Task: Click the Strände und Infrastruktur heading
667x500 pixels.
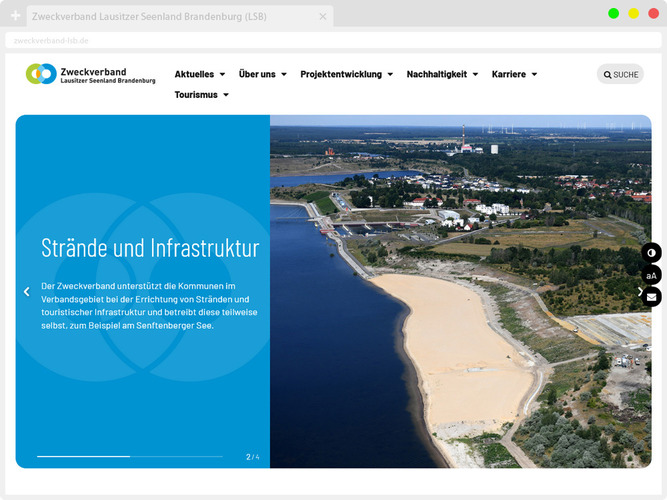Action: tap(150, 248)
